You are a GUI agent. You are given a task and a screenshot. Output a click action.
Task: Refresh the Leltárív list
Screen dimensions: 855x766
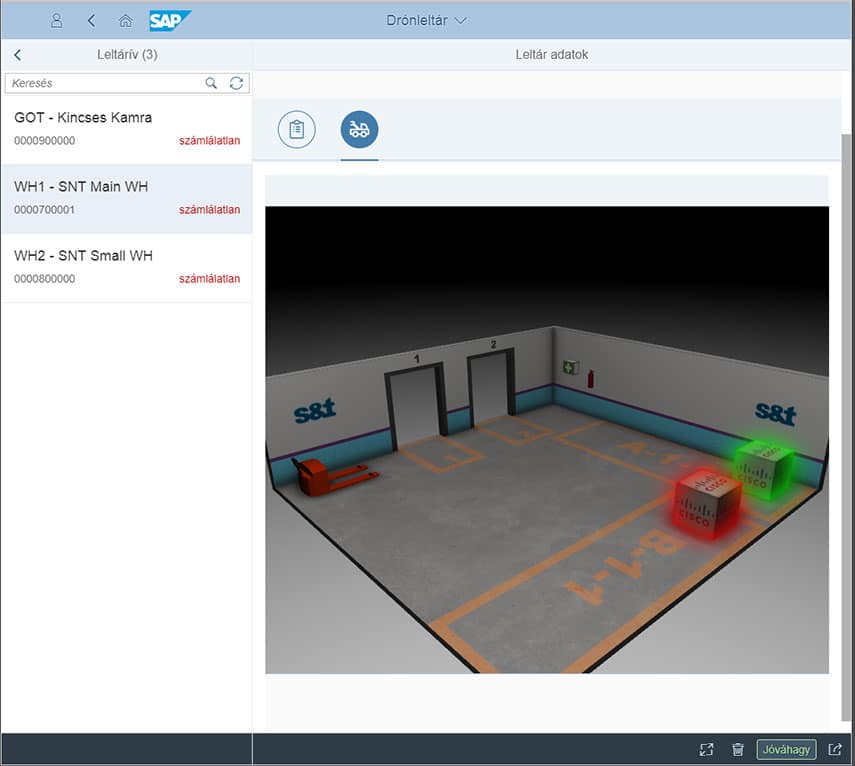point(236,83)
